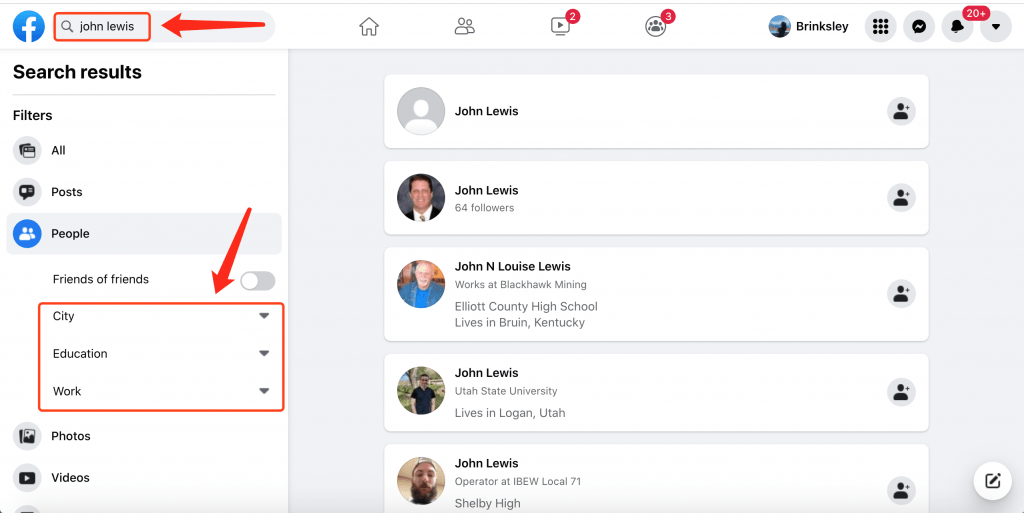
Task: Open the Brinksley profile link
Action: point(808,27)
